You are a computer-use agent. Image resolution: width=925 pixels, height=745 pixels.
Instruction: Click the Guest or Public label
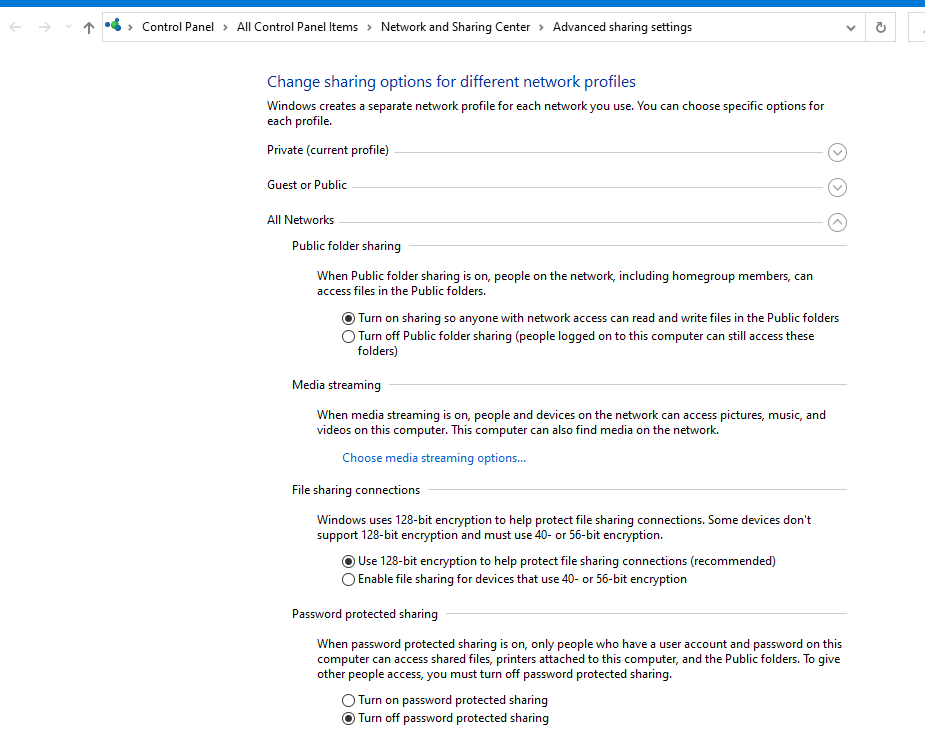[307, 185]
